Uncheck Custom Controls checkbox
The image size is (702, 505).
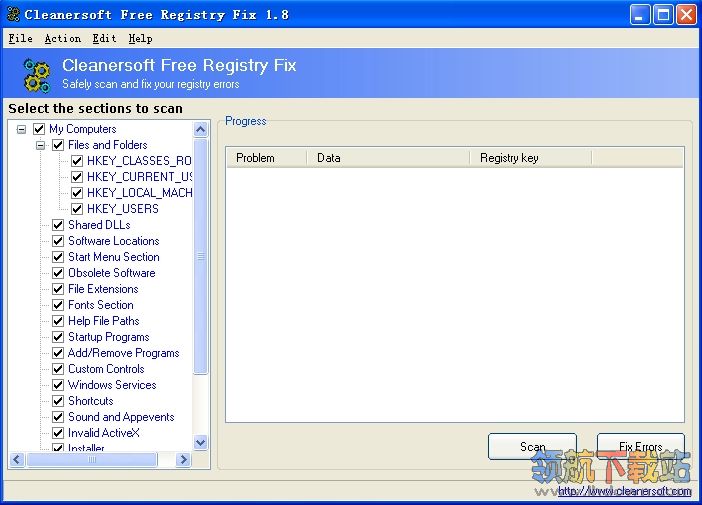(x=58, y=369)
